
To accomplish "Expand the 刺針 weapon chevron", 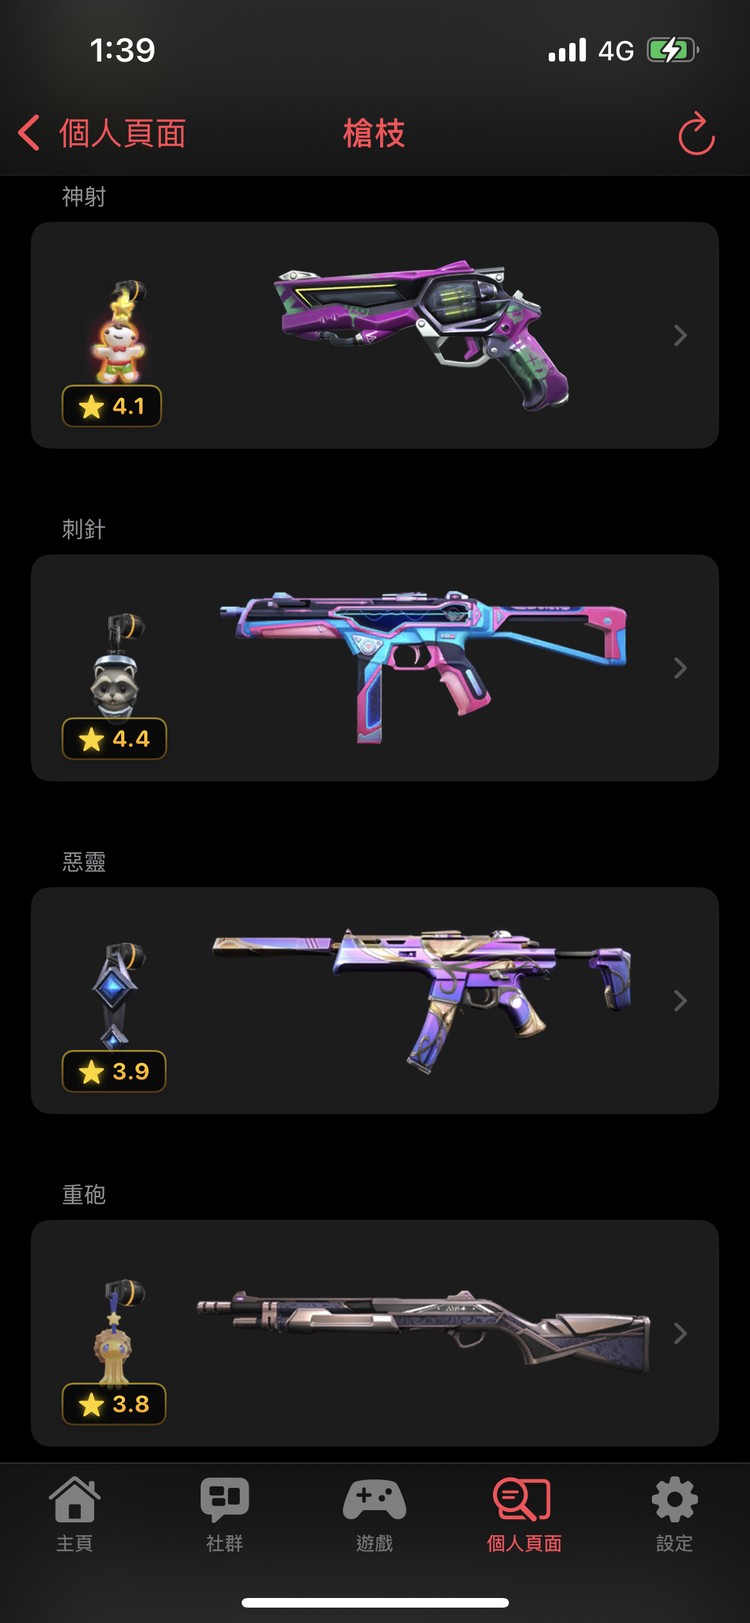I will click(681, 668).
